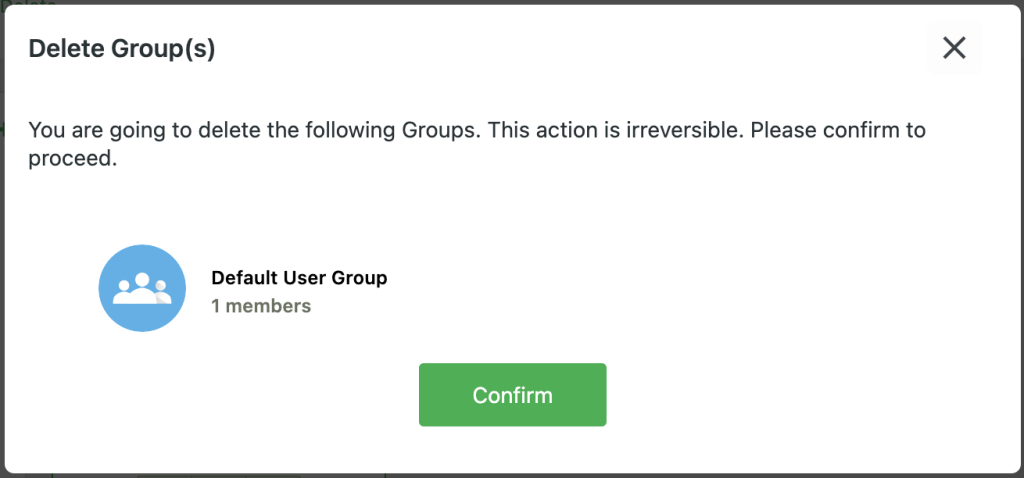
Task: Select the Default User Group name
Action: click(299, 278)
